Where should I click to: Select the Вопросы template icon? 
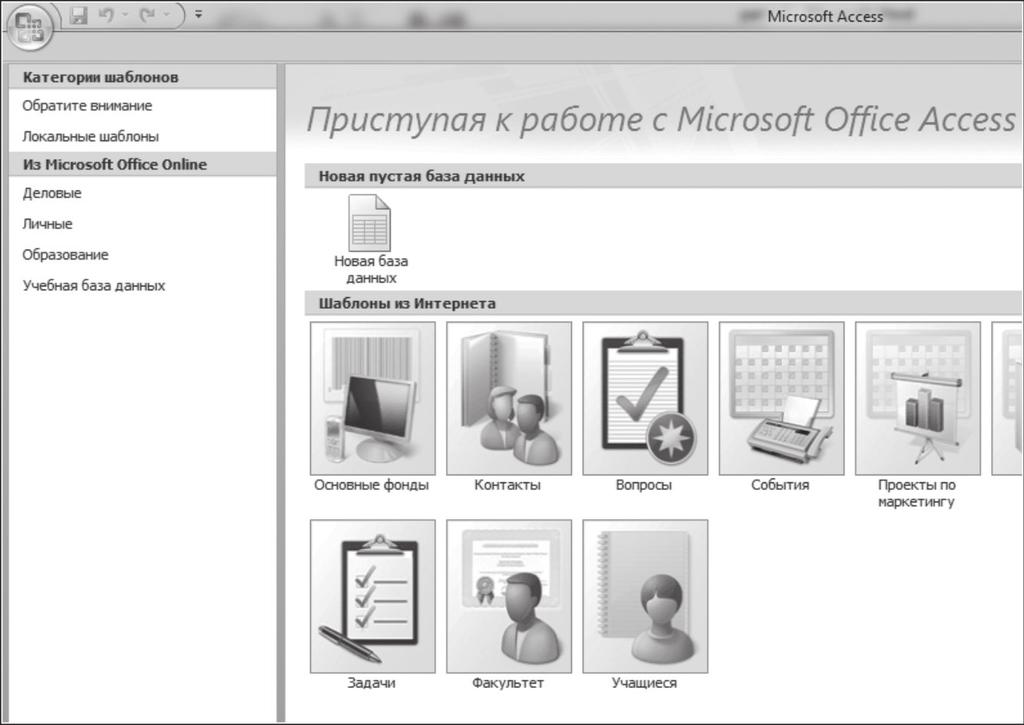[x=645, y=398]
